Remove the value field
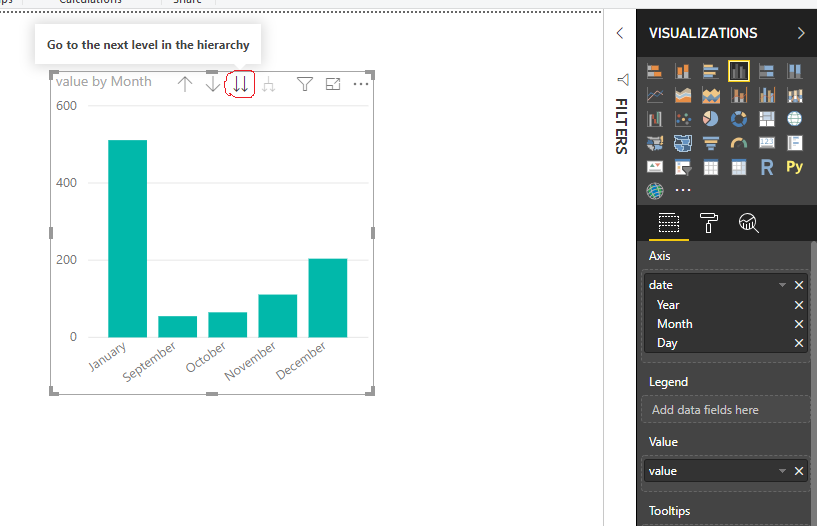 [799, 471]
